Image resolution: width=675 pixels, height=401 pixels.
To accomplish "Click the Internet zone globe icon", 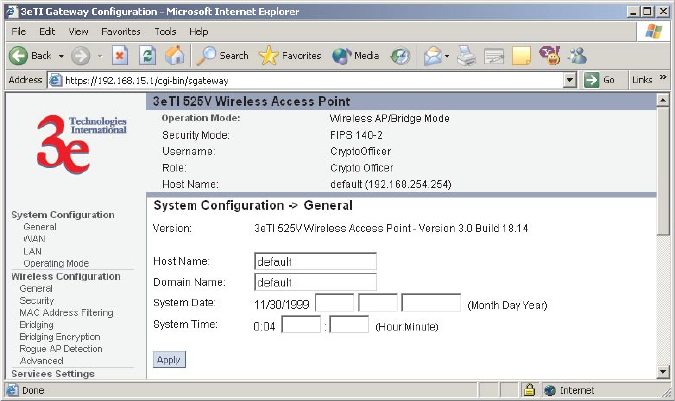I will pyautogui.click(x=550, y=390).
